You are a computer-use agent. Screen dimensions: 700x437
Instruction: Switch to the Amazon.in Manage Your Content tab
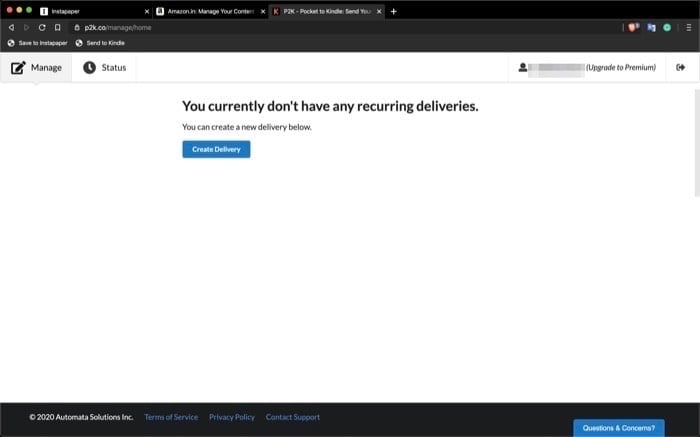click(211, 12)
